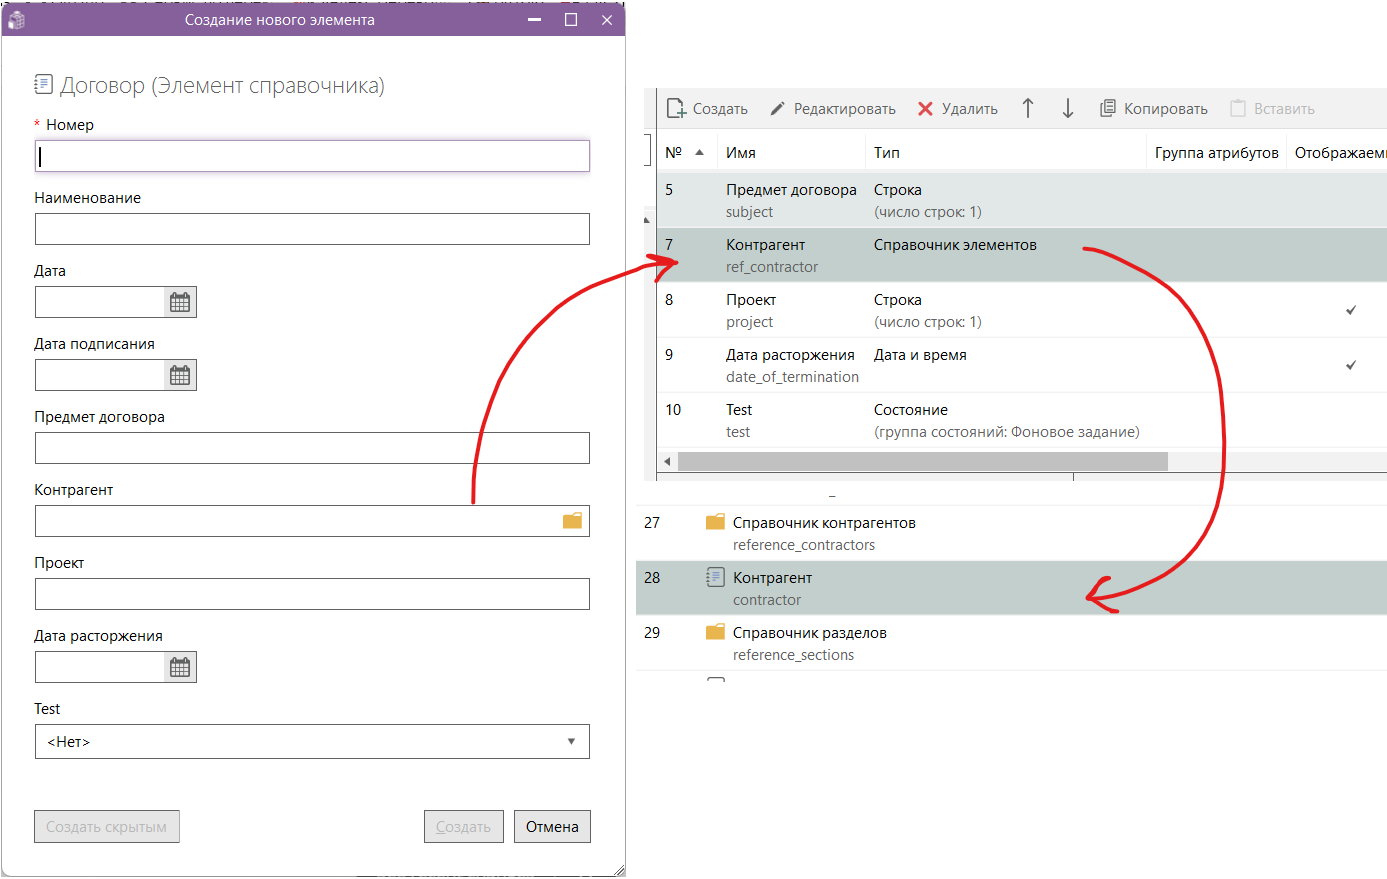Image resolution: width=1387 pixels, height=879 pixels.
Task: Open calendar for Дата расторжения field
Action: pyautogui.click(x=180, y=667)
